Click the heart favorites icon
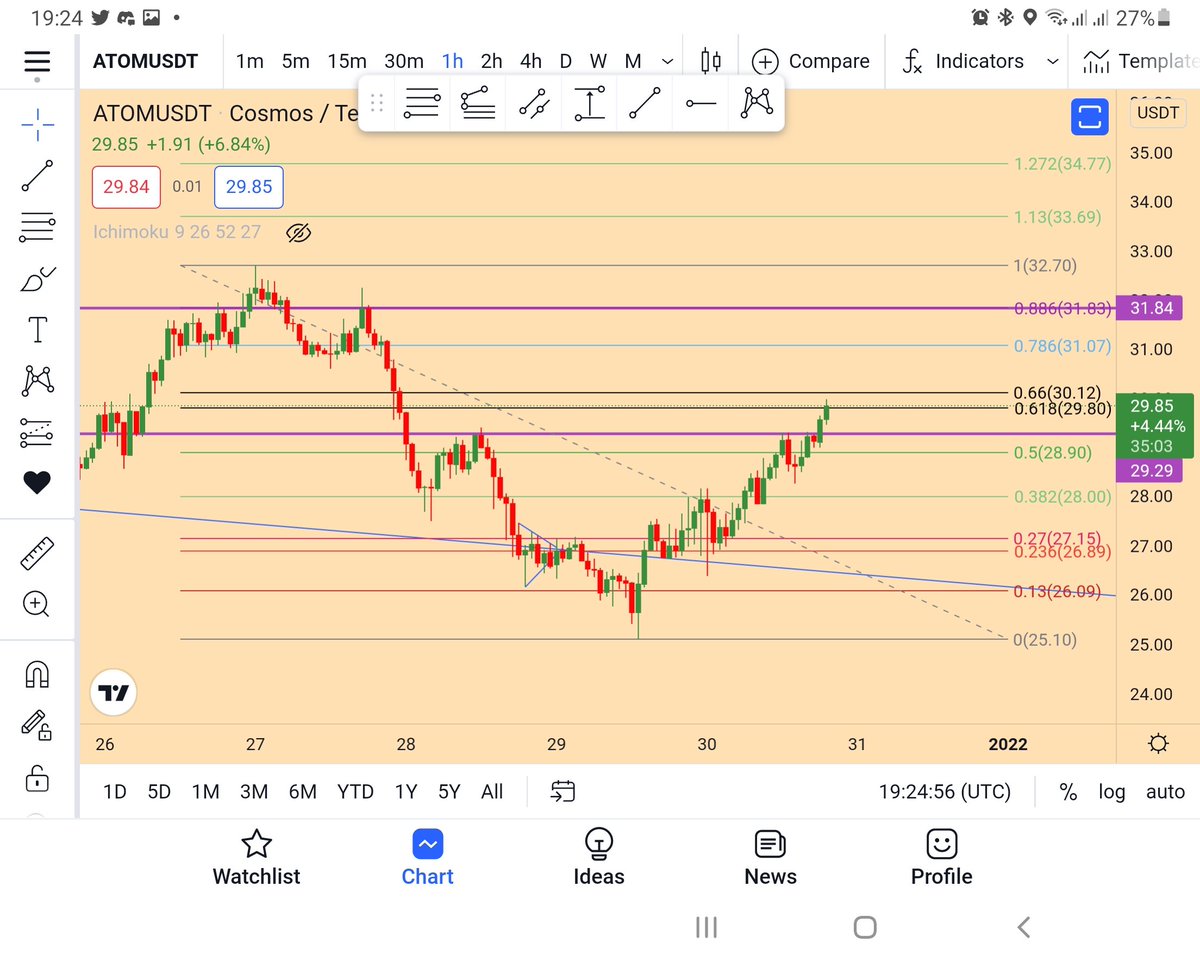Screen dimensions: 1200x961 [x=37, y=483]
